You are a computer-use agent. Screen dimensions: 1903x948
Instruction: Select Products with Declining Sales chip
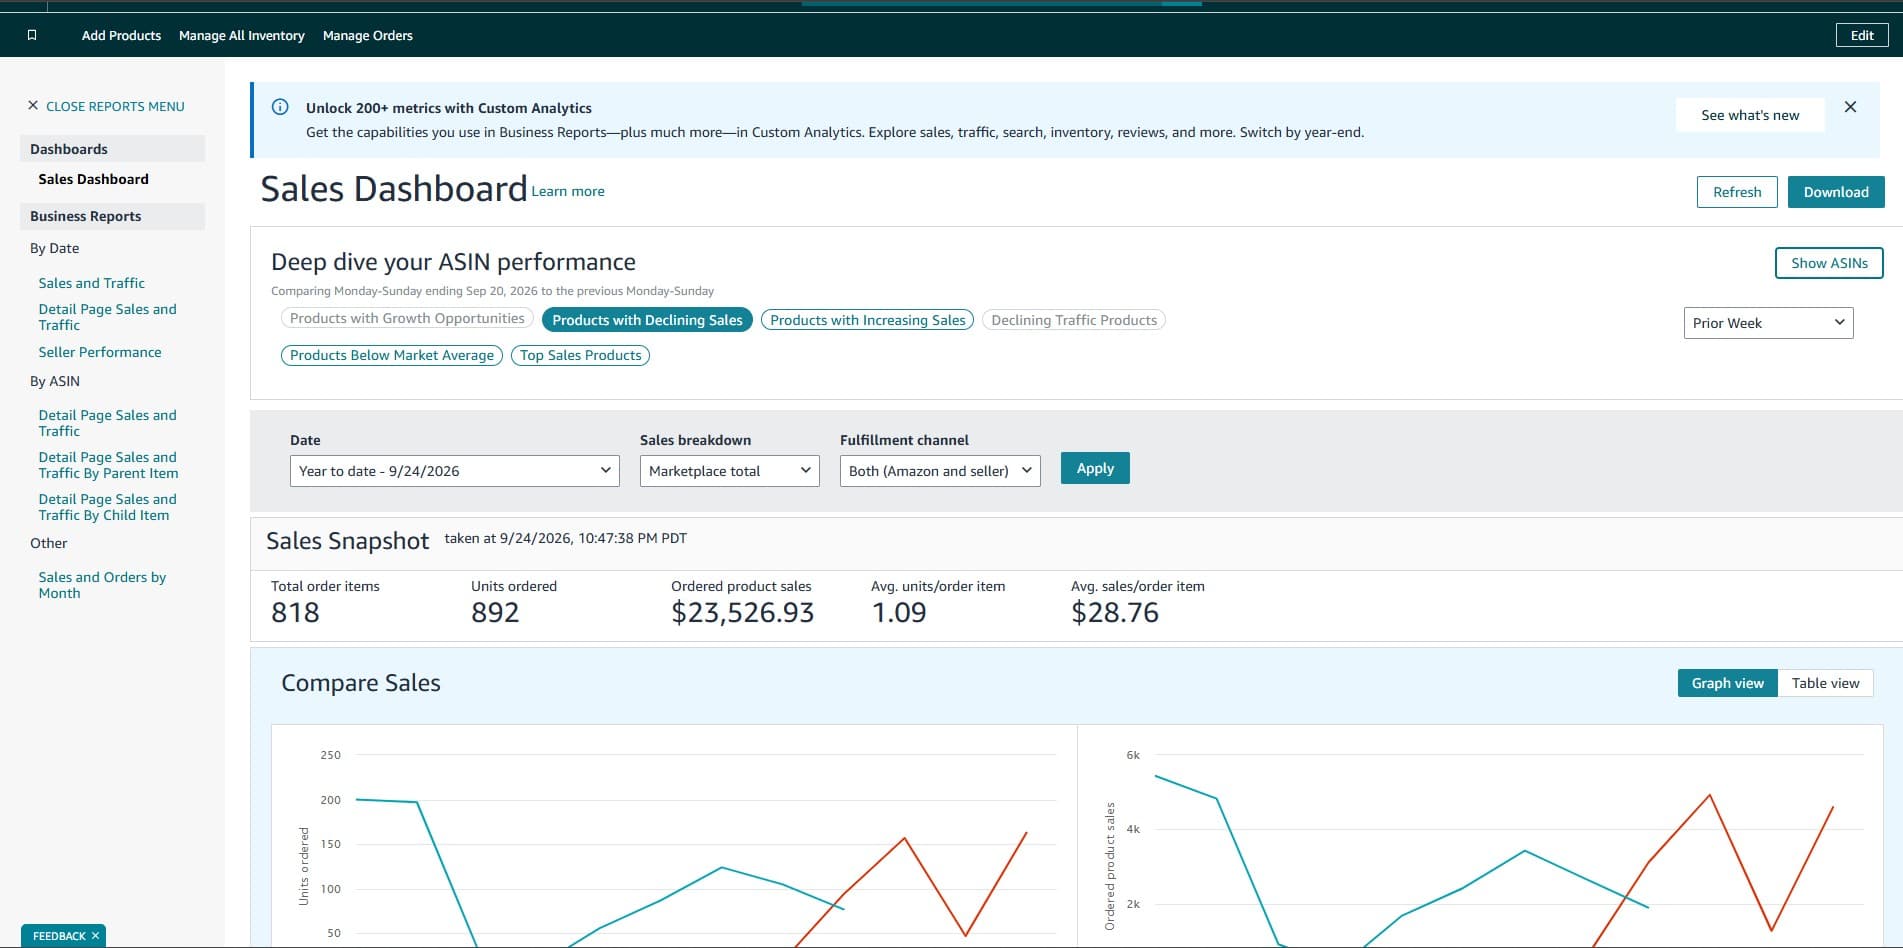(x=647, y=320)
